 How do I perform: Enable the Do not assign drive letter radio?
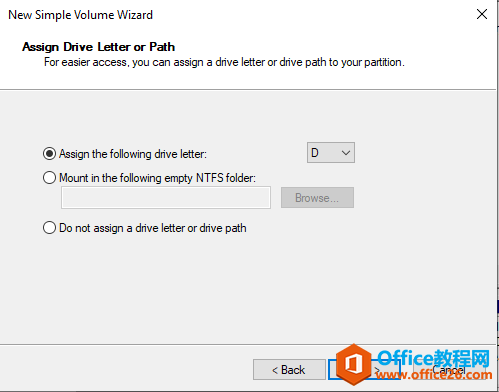click(49, 228)
